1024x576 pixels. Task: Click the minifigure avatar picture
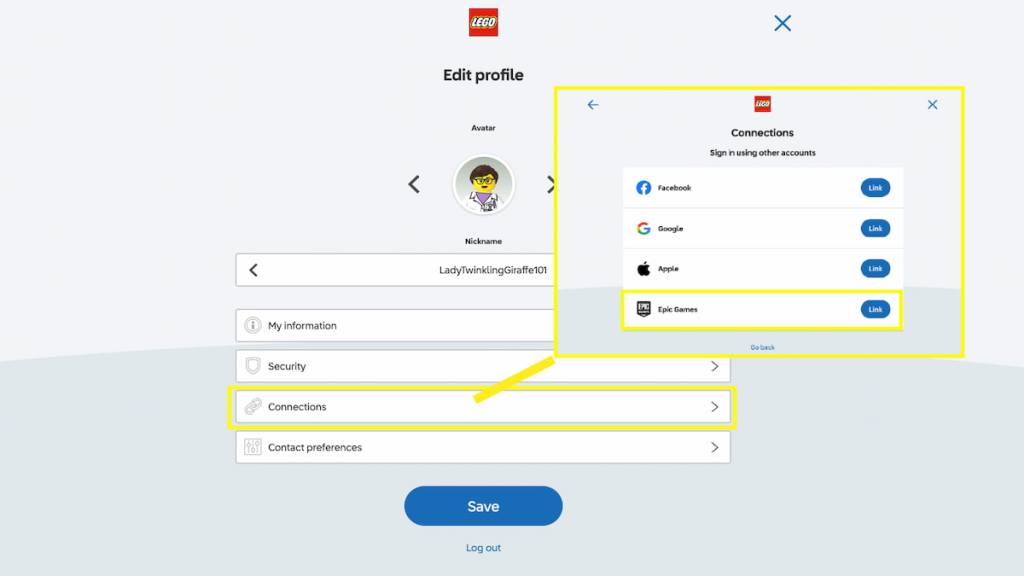click(483, 185)
